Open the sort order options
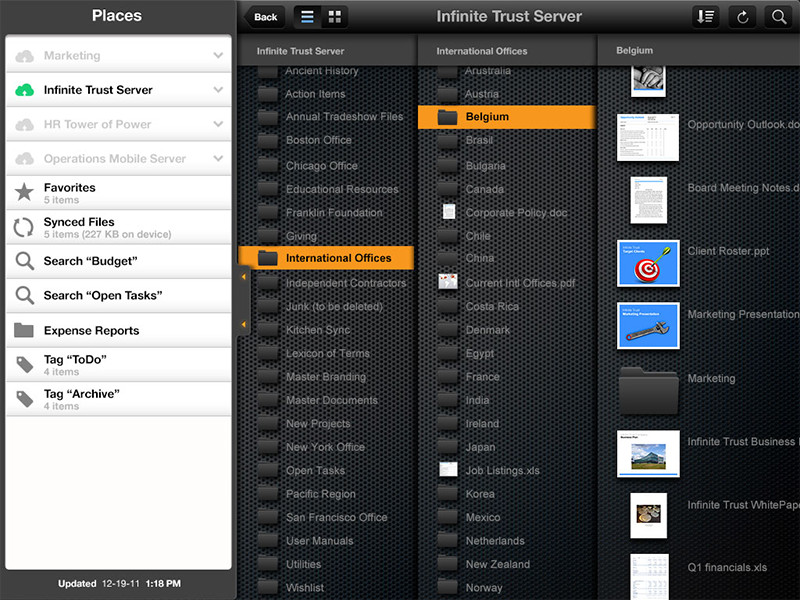This screenshot has height=600, width=800. pos(705,17)
